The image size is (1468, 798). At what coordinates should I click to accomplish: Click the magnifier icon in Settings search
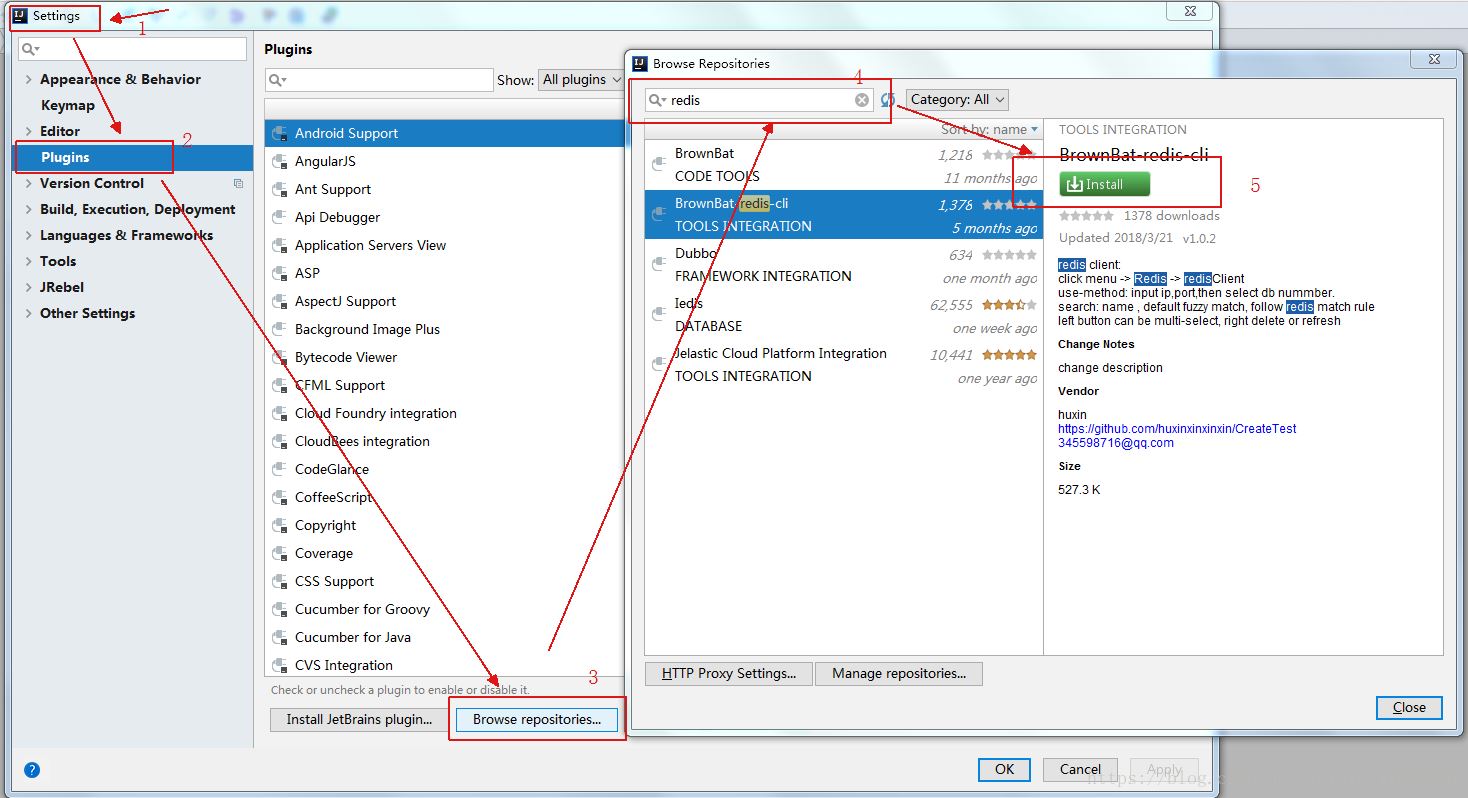pos(30,49)
